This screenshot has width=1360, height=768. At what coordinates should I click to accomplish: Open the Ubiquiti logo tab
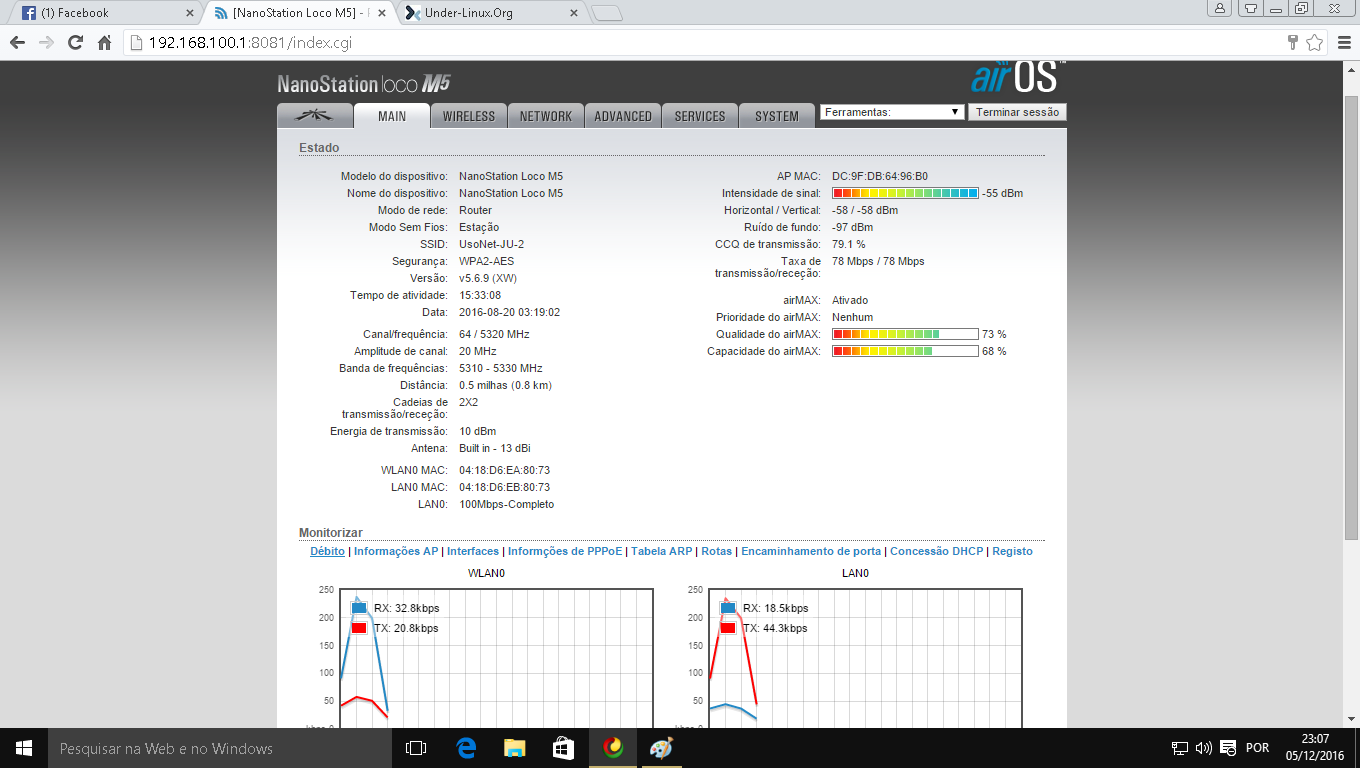tap(315, 115)
